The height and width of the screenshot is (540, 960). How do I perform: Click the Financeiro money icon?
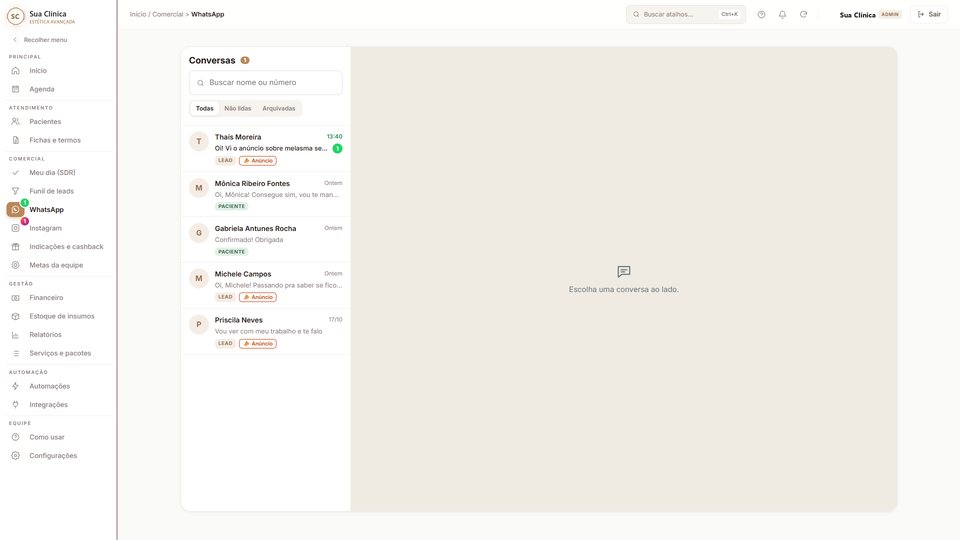pyautogui.click(x=15, y=297)
